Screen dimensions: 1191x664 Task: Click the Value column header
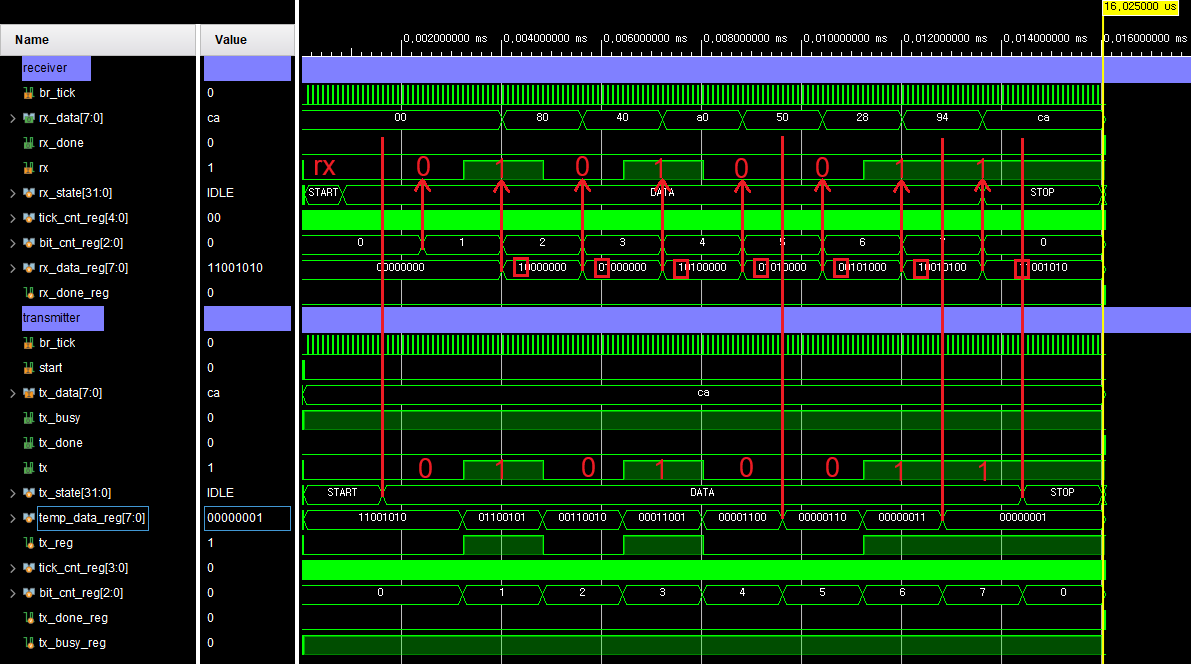tap(248, 40)
